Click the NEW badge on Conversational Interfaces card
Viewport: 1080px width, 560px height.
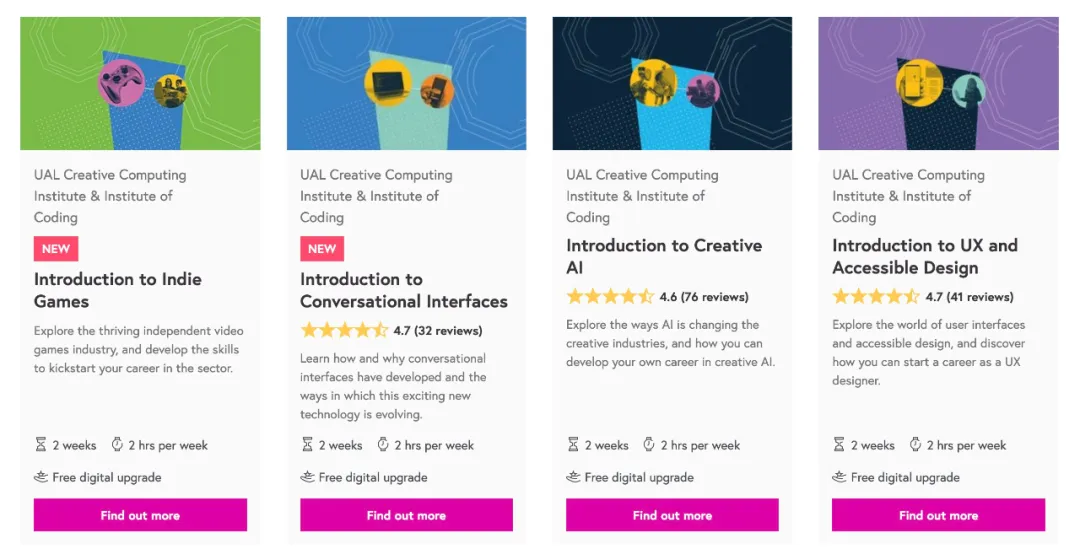(322, 249)
